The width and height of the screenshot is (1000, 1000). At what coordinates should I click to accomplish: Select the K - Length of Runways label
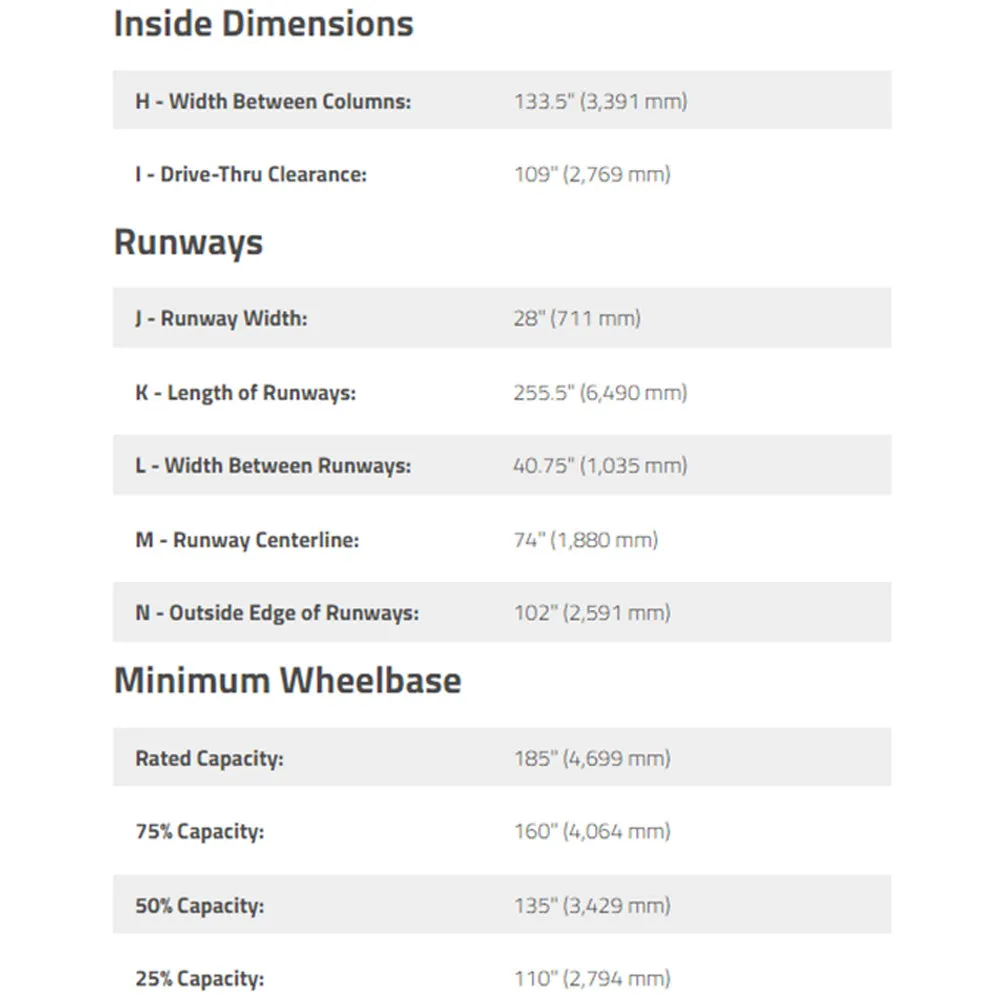coord(245,393)
